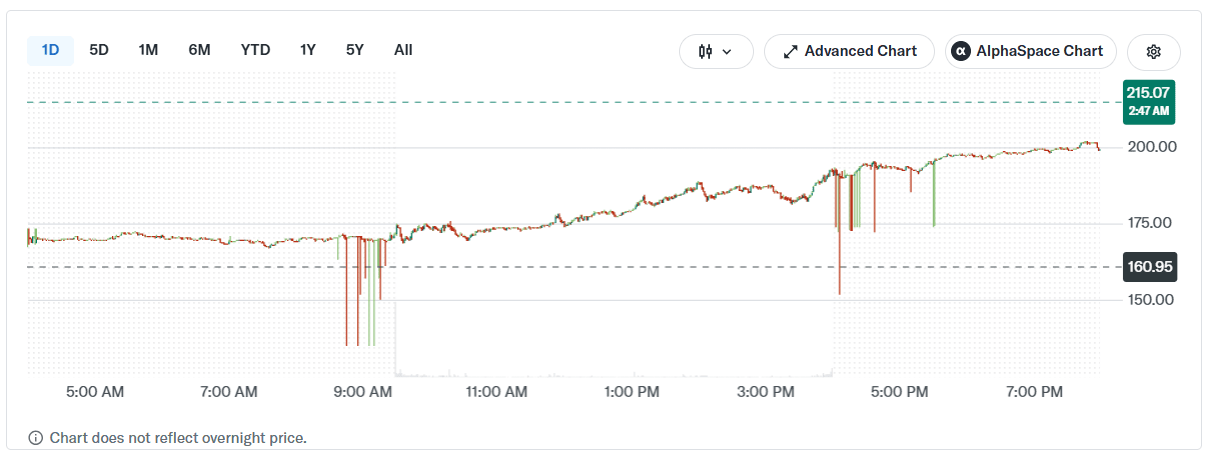Viewport: 1211px width, 459px height.
Task: Show the YTD time range
Action: [x=255, y=50]
